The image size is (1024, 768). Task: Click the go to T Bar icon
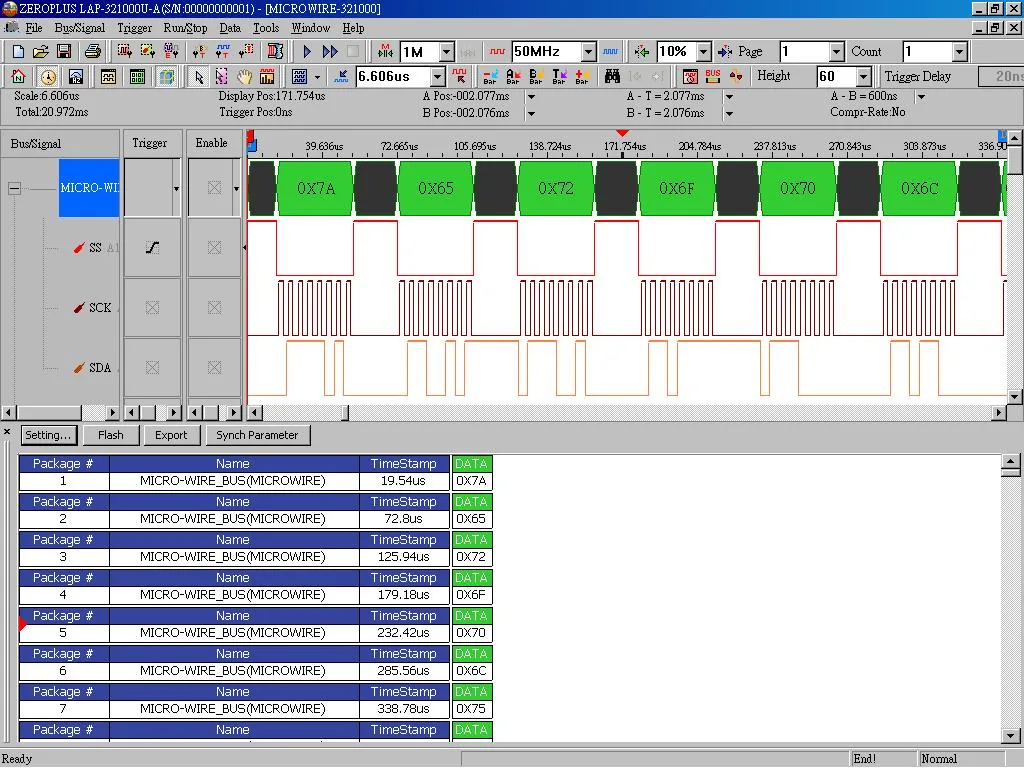coord(559,76)
